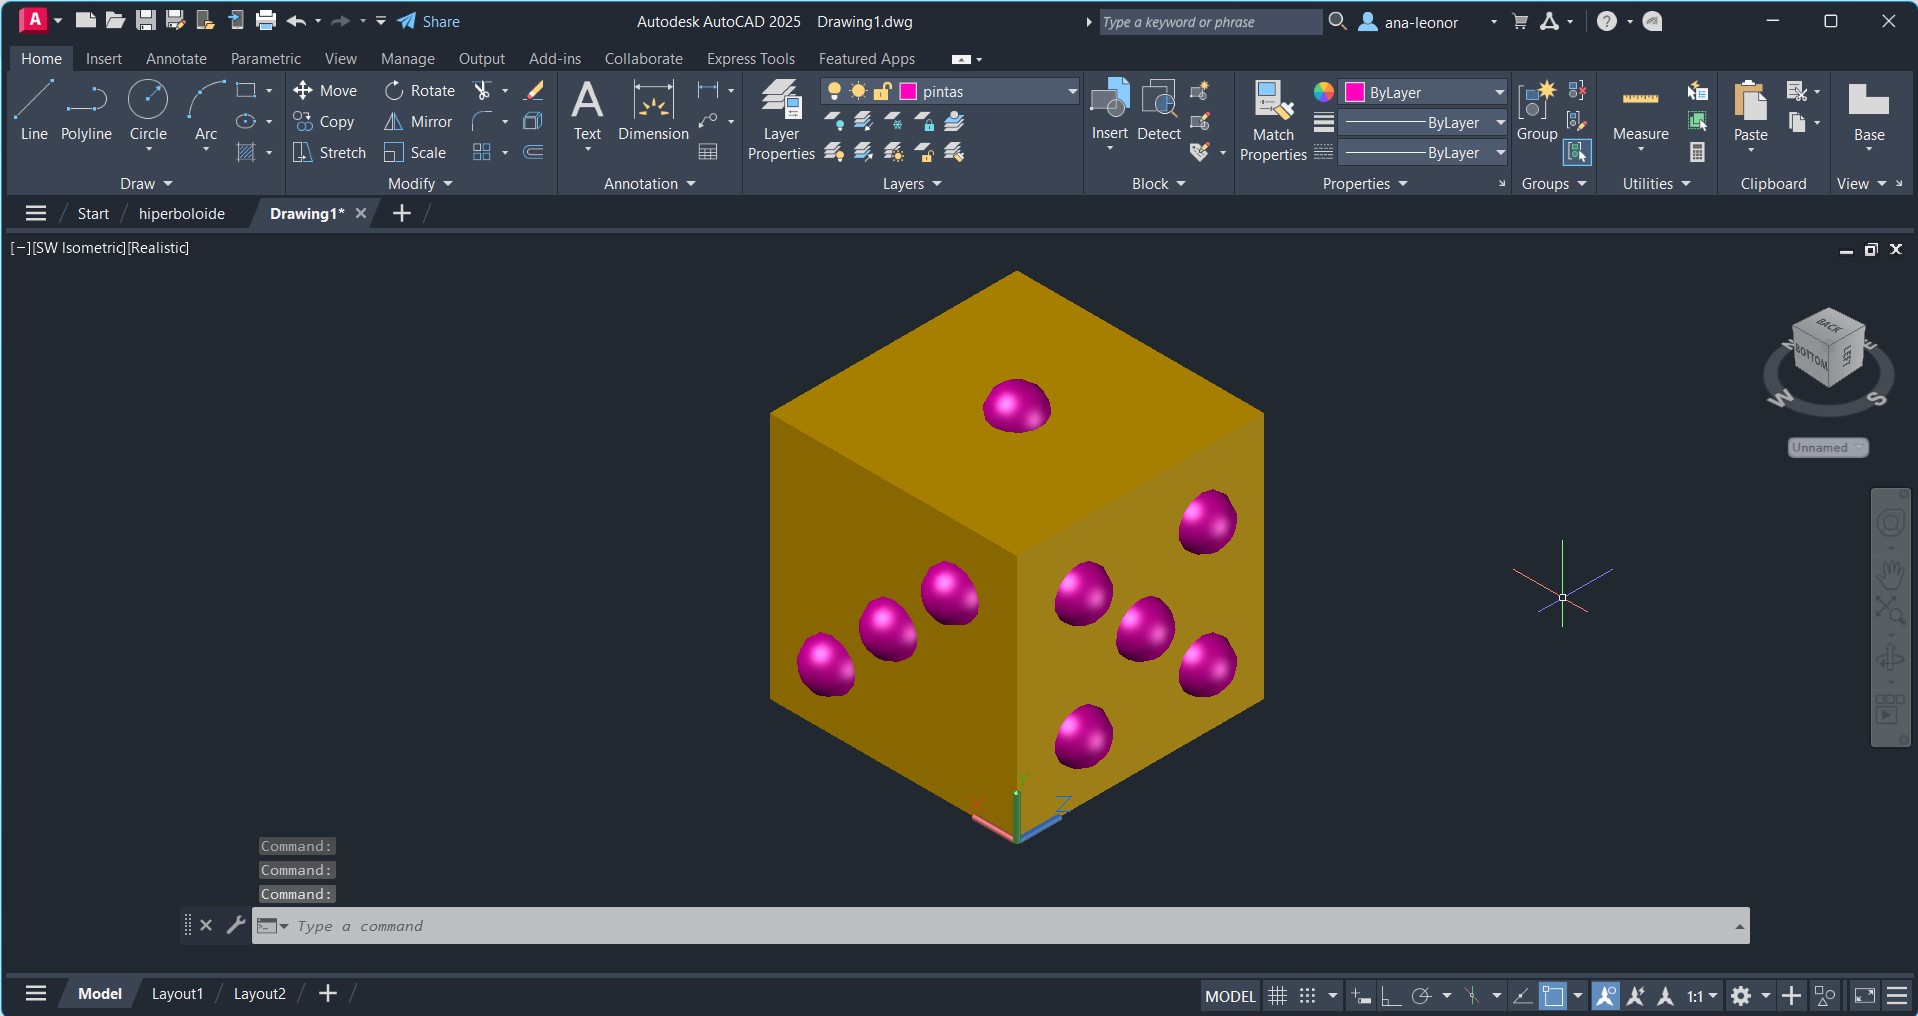Toggle polar tracking in status bar
The width and height of the screenshot is (1918, 1016).
pyautogui.click(x=1421, y=996)
